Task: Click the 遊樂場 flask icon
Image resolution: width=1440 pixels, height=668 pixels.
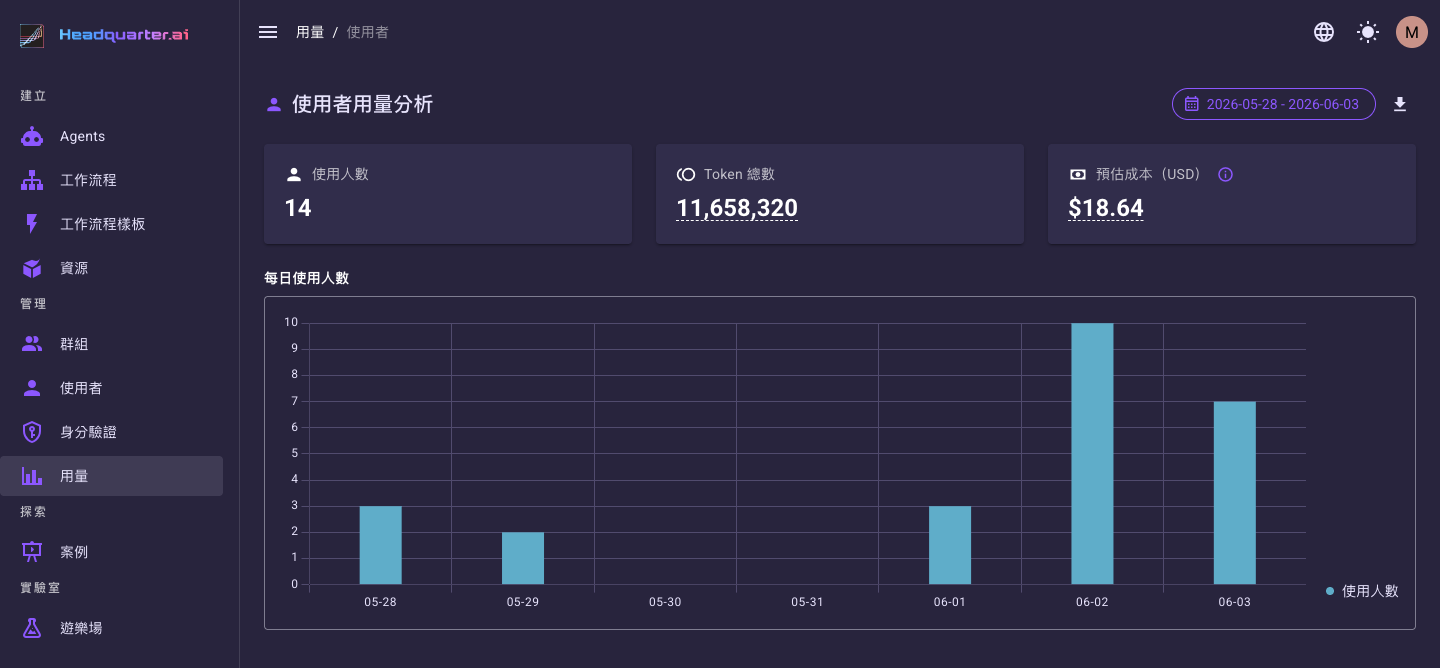Action: (x=32, y=628)
